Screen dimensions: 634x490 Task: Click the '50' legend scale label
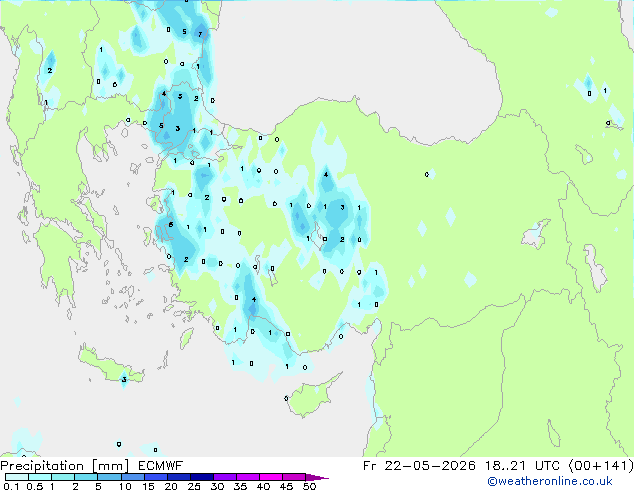(309, 486)
